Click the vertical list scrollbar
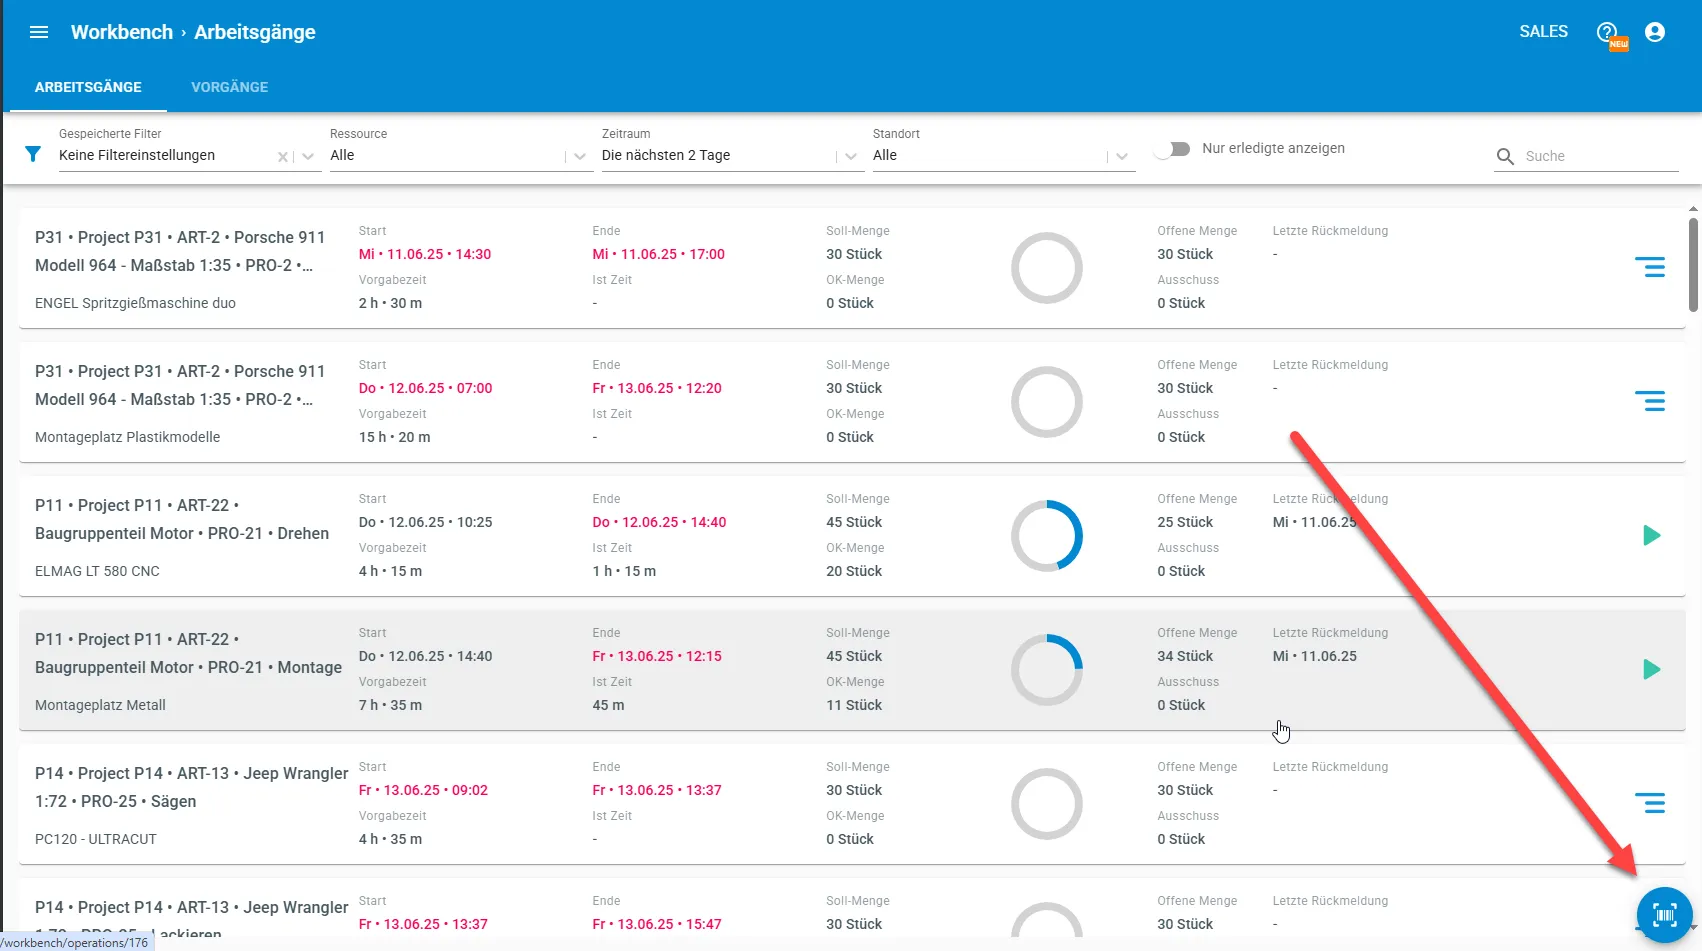1702x951 pixels. click(x=1692, y=264)
